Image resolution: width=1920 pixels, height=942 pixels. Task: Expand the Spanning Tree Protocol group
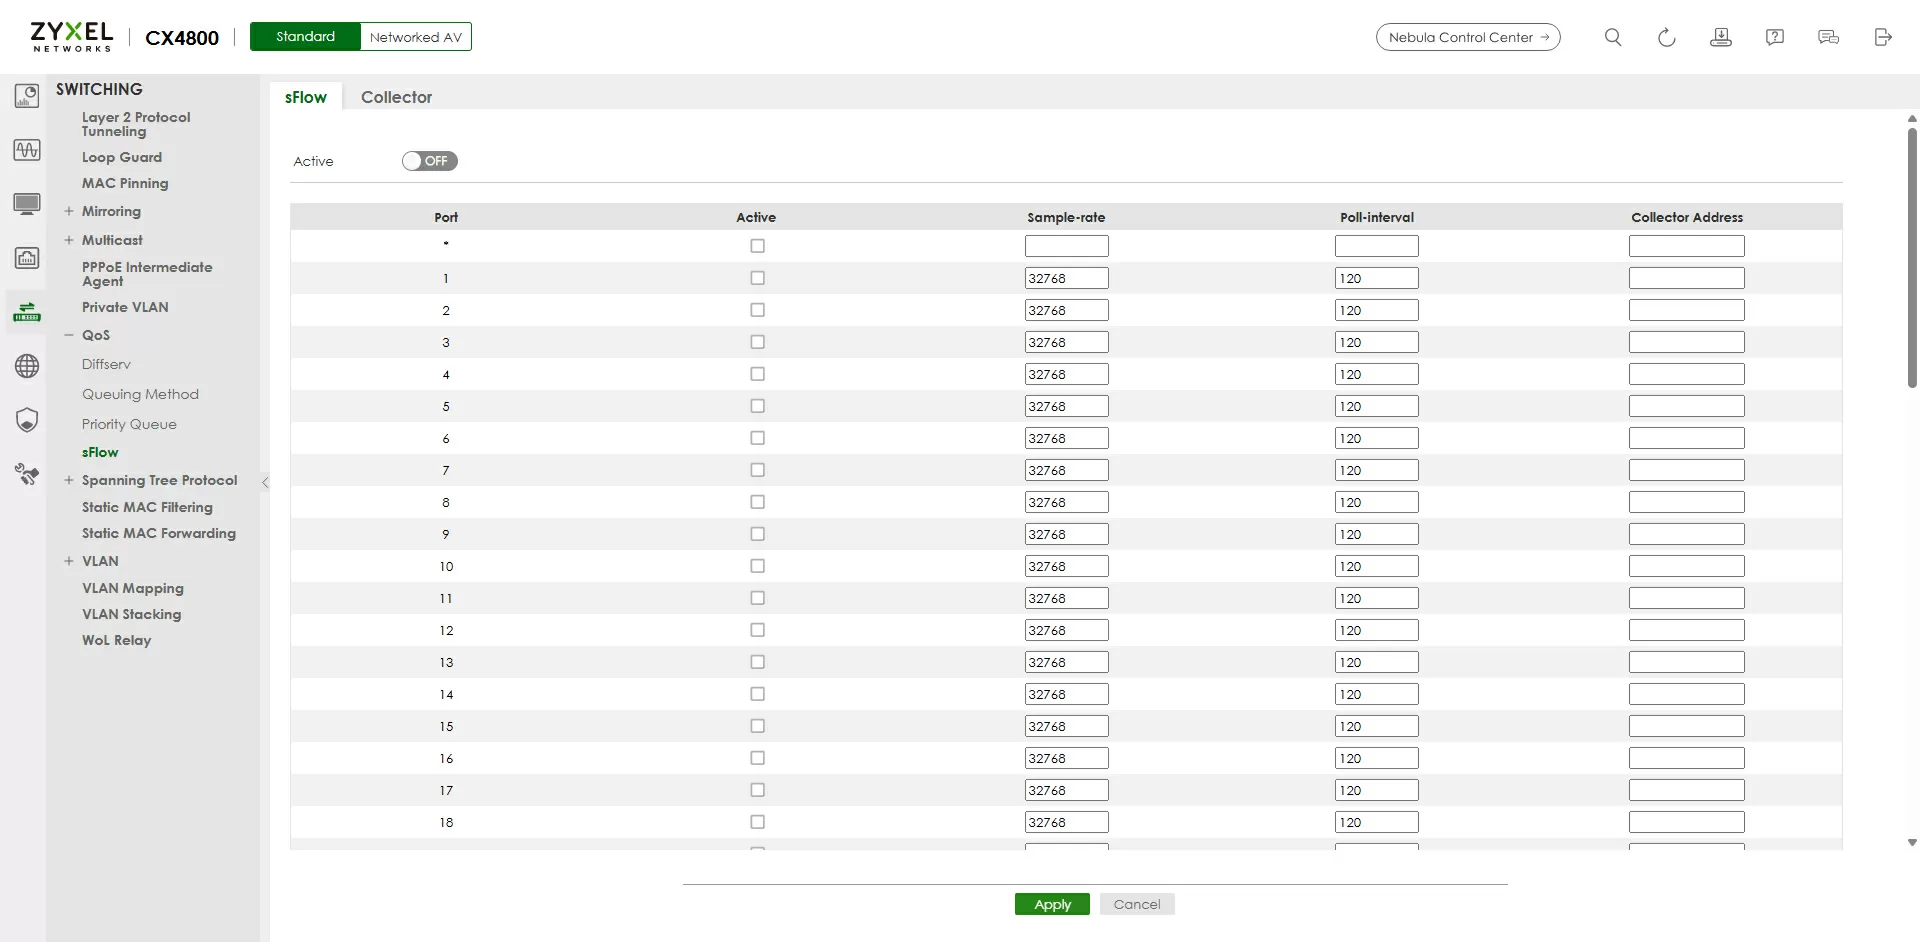(69, 480)
